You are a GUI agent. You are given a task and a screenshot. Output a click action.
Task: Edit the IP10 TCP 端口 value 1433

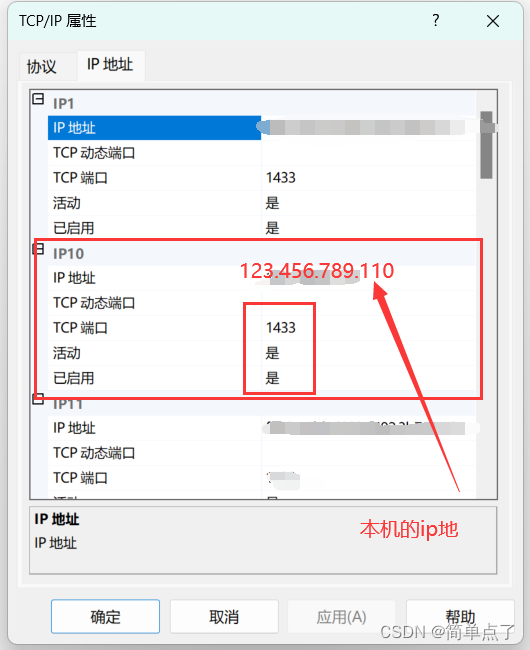(x=368, y=328)
